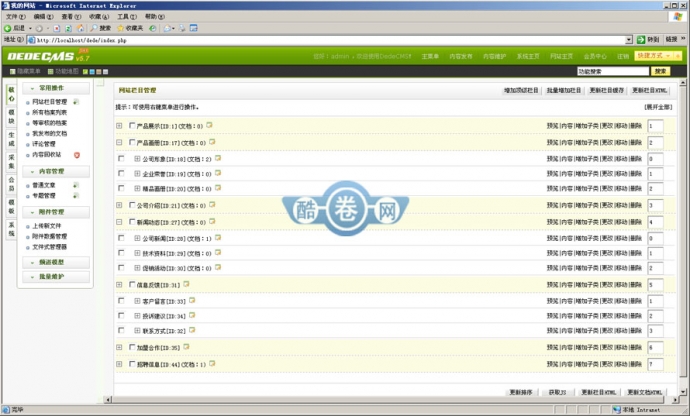Tick the checkbox for 公司形象[ID:18]
This screenshot has width=690, height=416.
(121, 158)
